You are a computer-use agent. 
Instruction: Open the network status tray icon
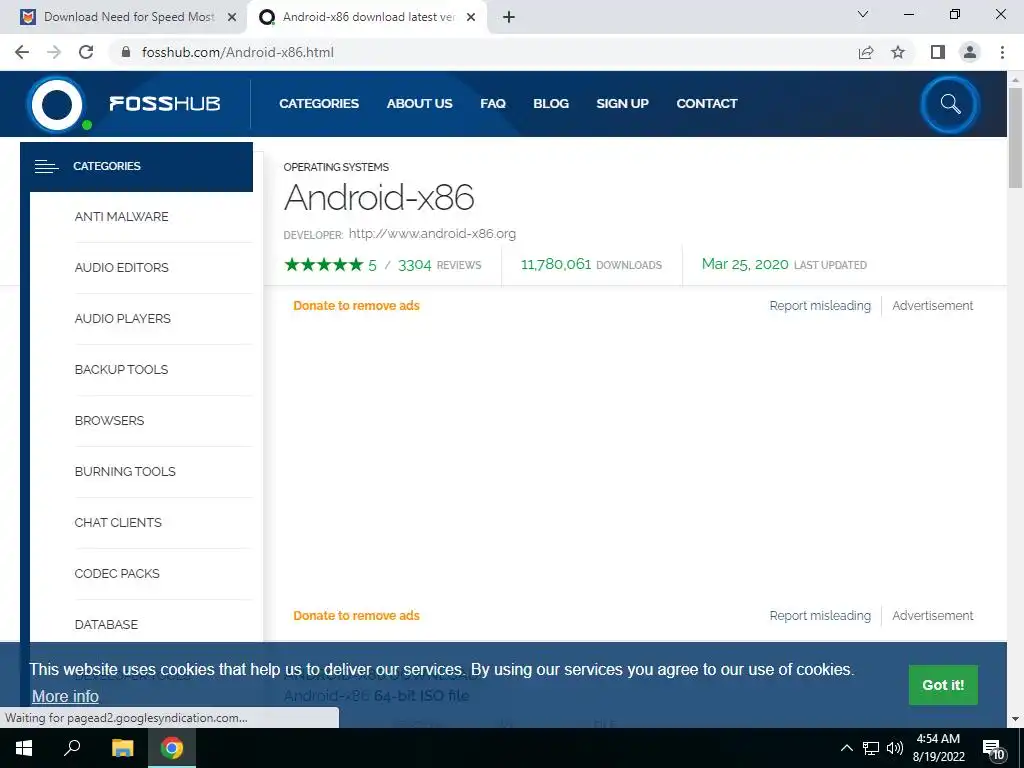[x=871, y=748]
